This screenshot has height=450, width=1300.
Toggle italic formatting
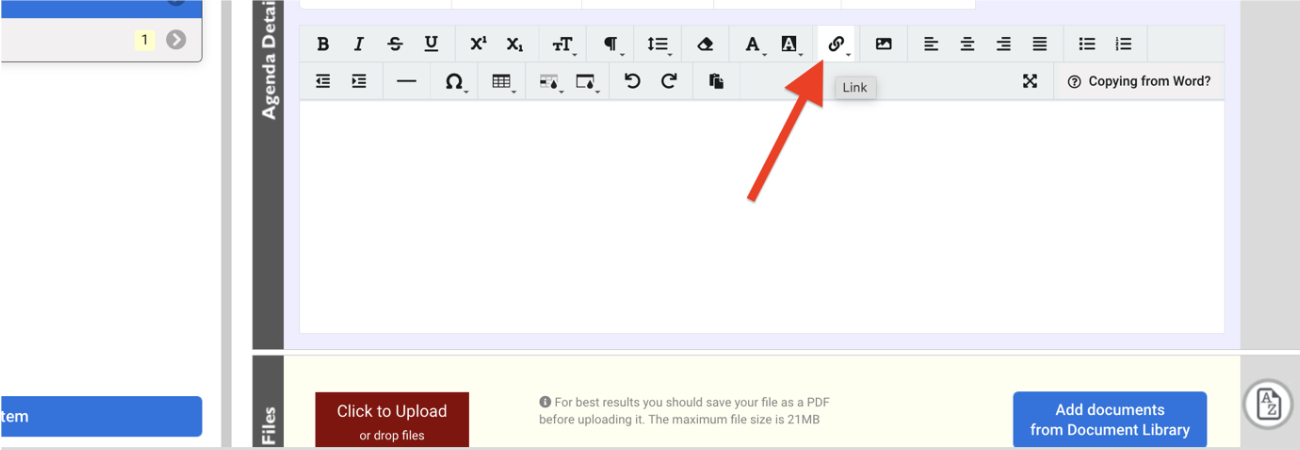pyautogui.click(x=358, y=44)
